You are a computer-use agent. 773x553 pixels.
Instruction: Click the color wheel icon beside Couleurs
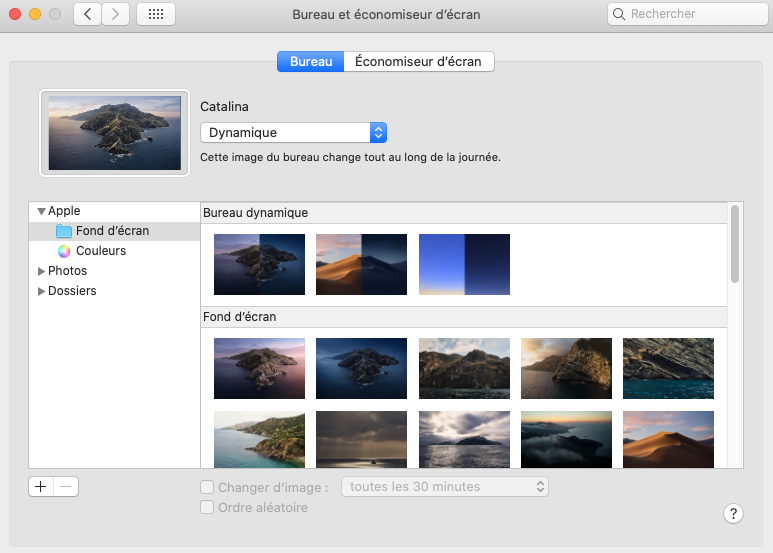tap(64, 251)
